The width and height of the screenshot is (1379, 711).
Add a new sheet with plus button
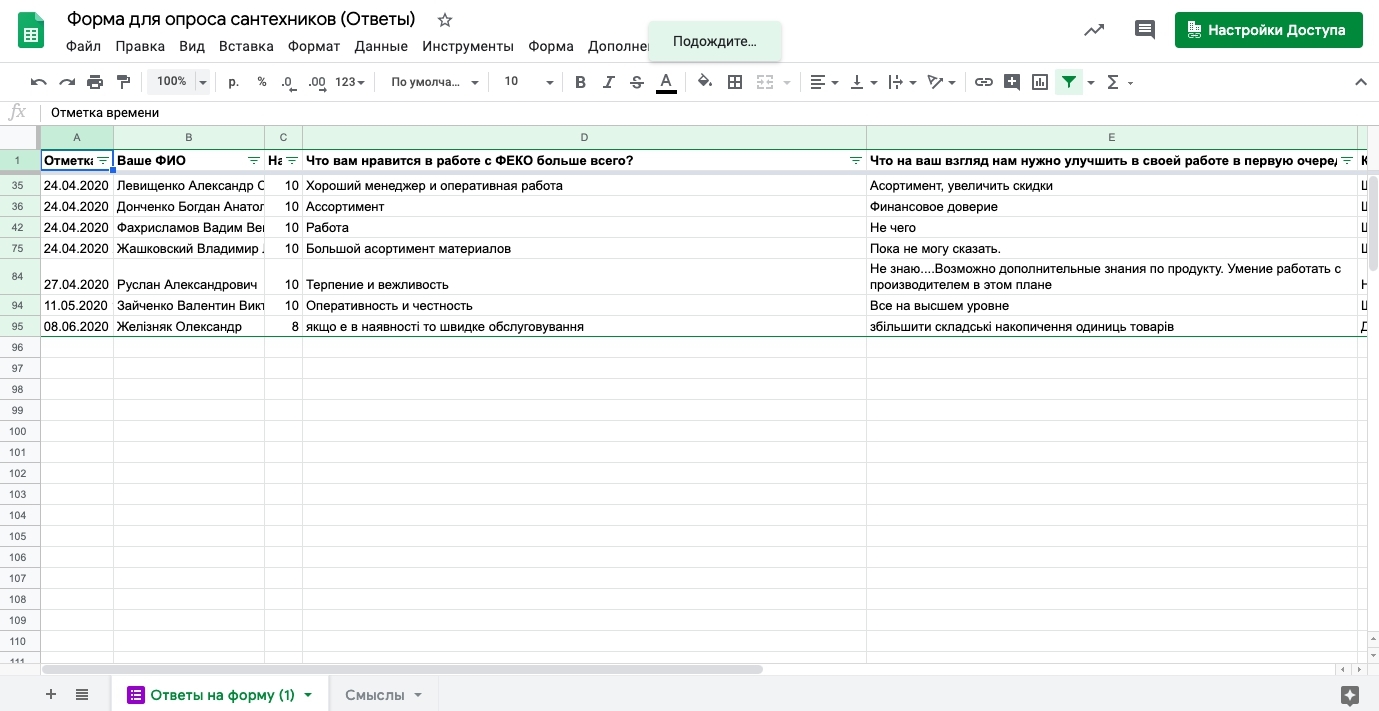coord(51,695)
